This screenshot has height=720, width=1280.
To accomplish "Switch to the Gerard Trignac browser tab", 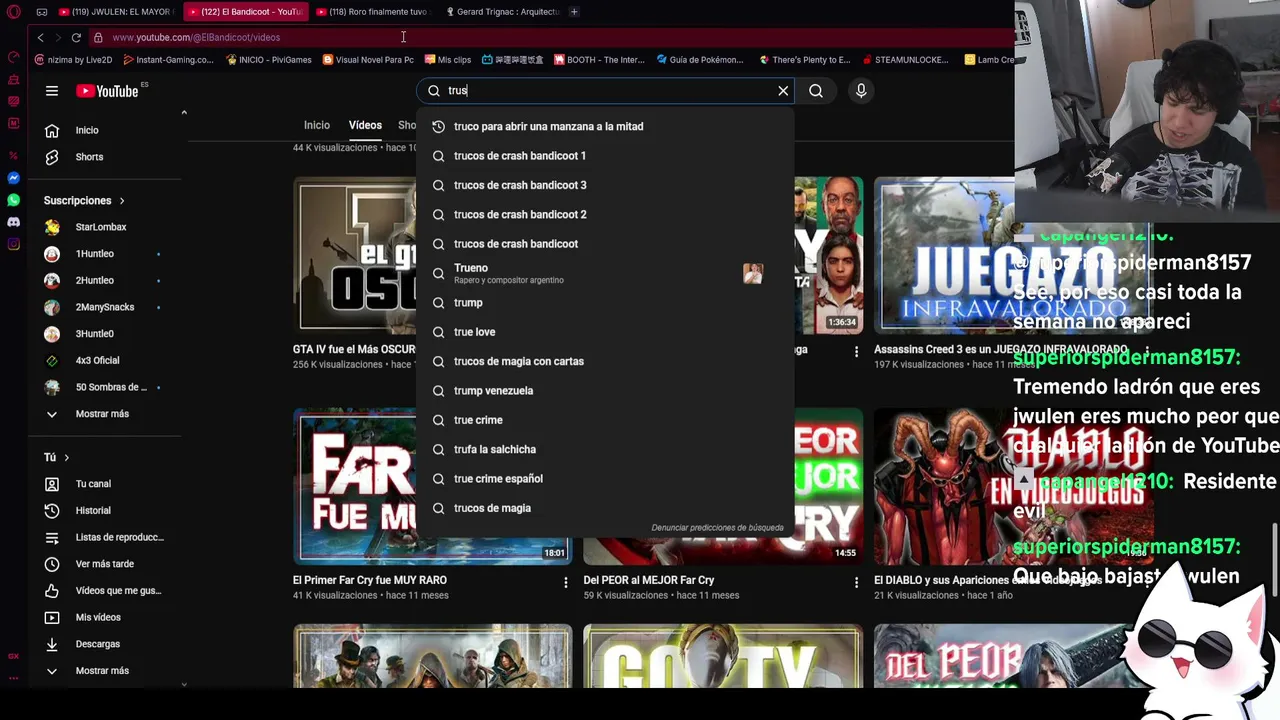I will point(501,12).
